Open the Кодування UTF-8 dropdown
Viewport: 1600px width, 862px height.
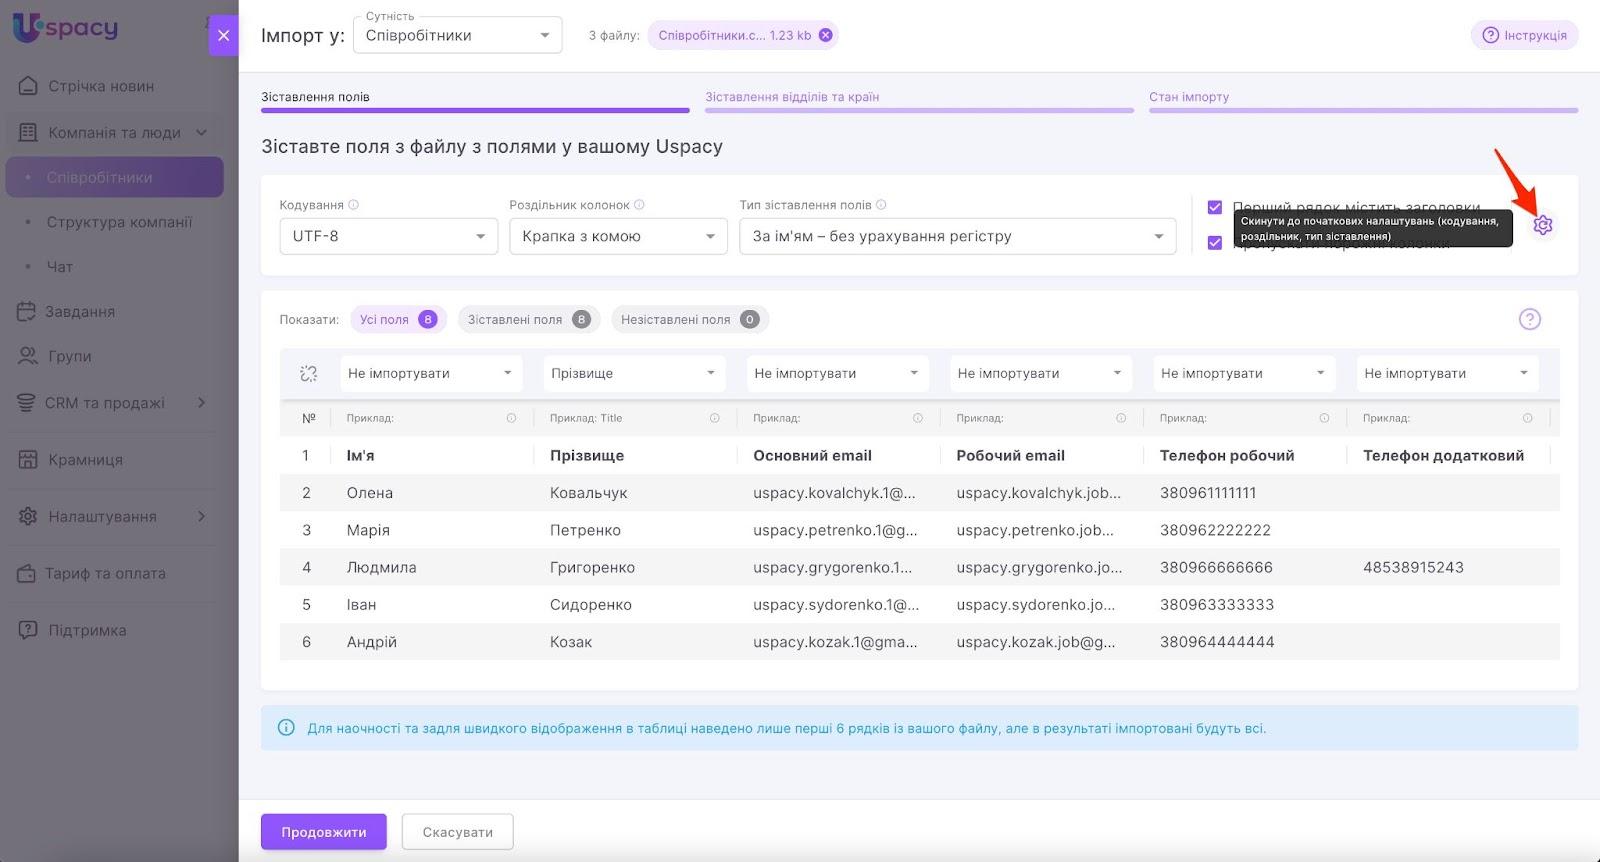pos(388,237)
